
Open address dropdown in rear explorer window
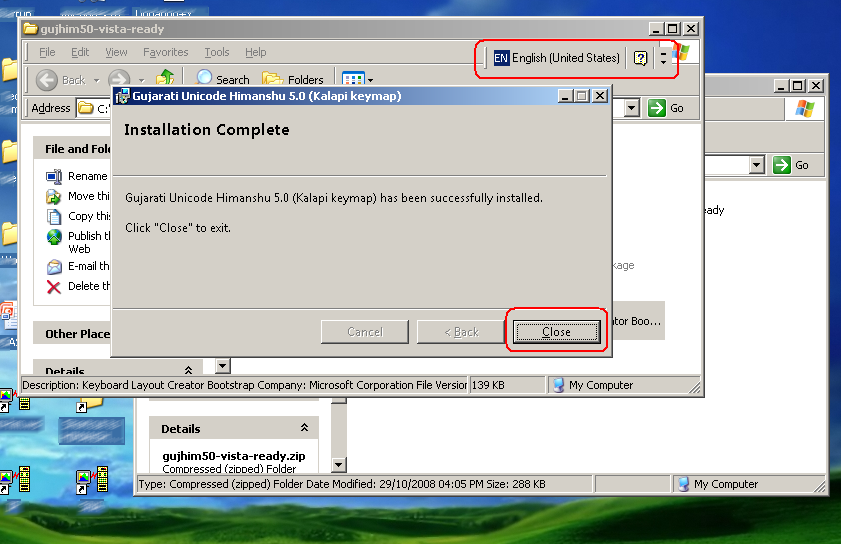click(757, 165)
